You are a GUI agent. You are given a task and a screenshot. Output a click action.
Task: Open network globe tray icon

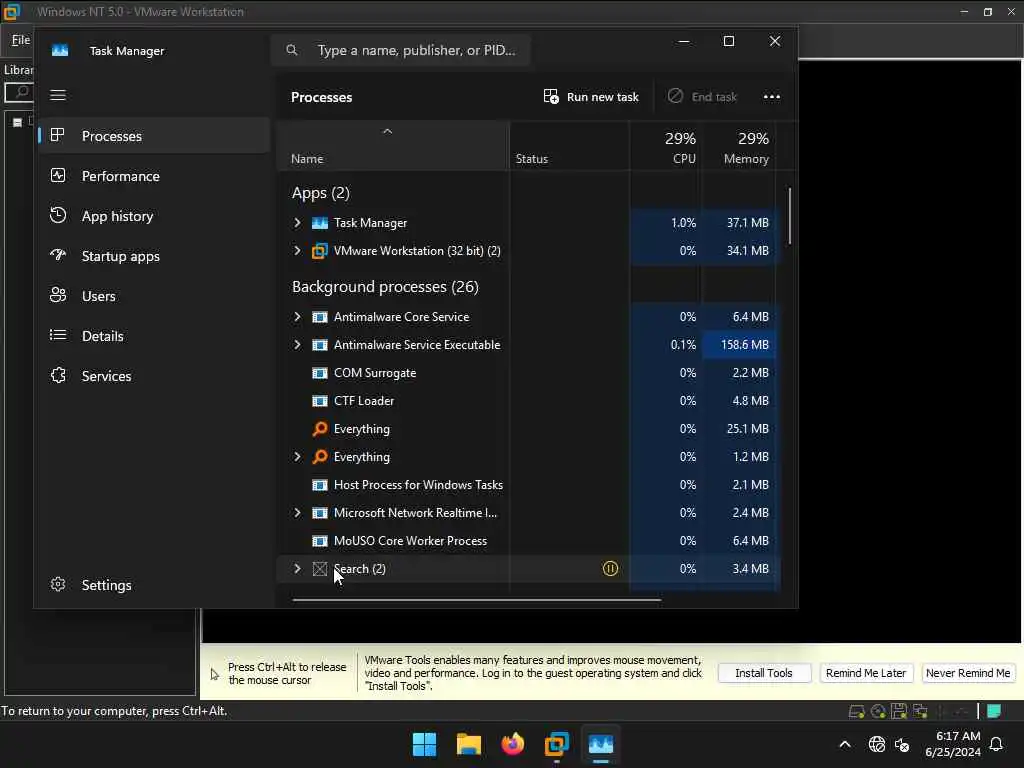click(876, 744)
